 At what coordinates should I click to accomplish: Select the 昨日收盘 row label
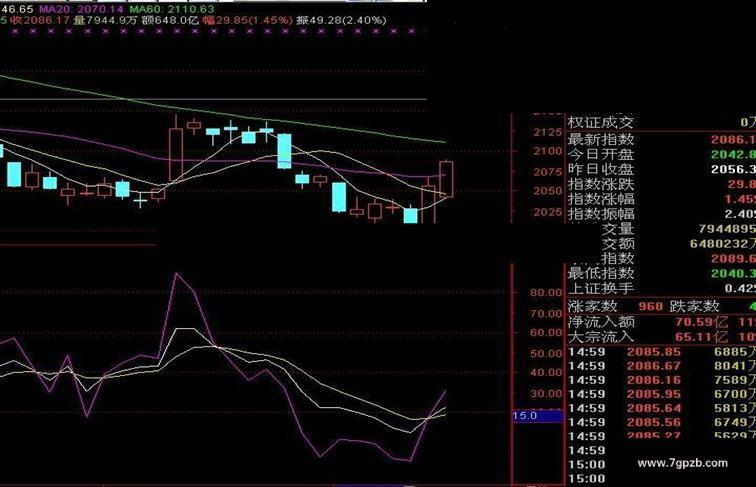600,169
